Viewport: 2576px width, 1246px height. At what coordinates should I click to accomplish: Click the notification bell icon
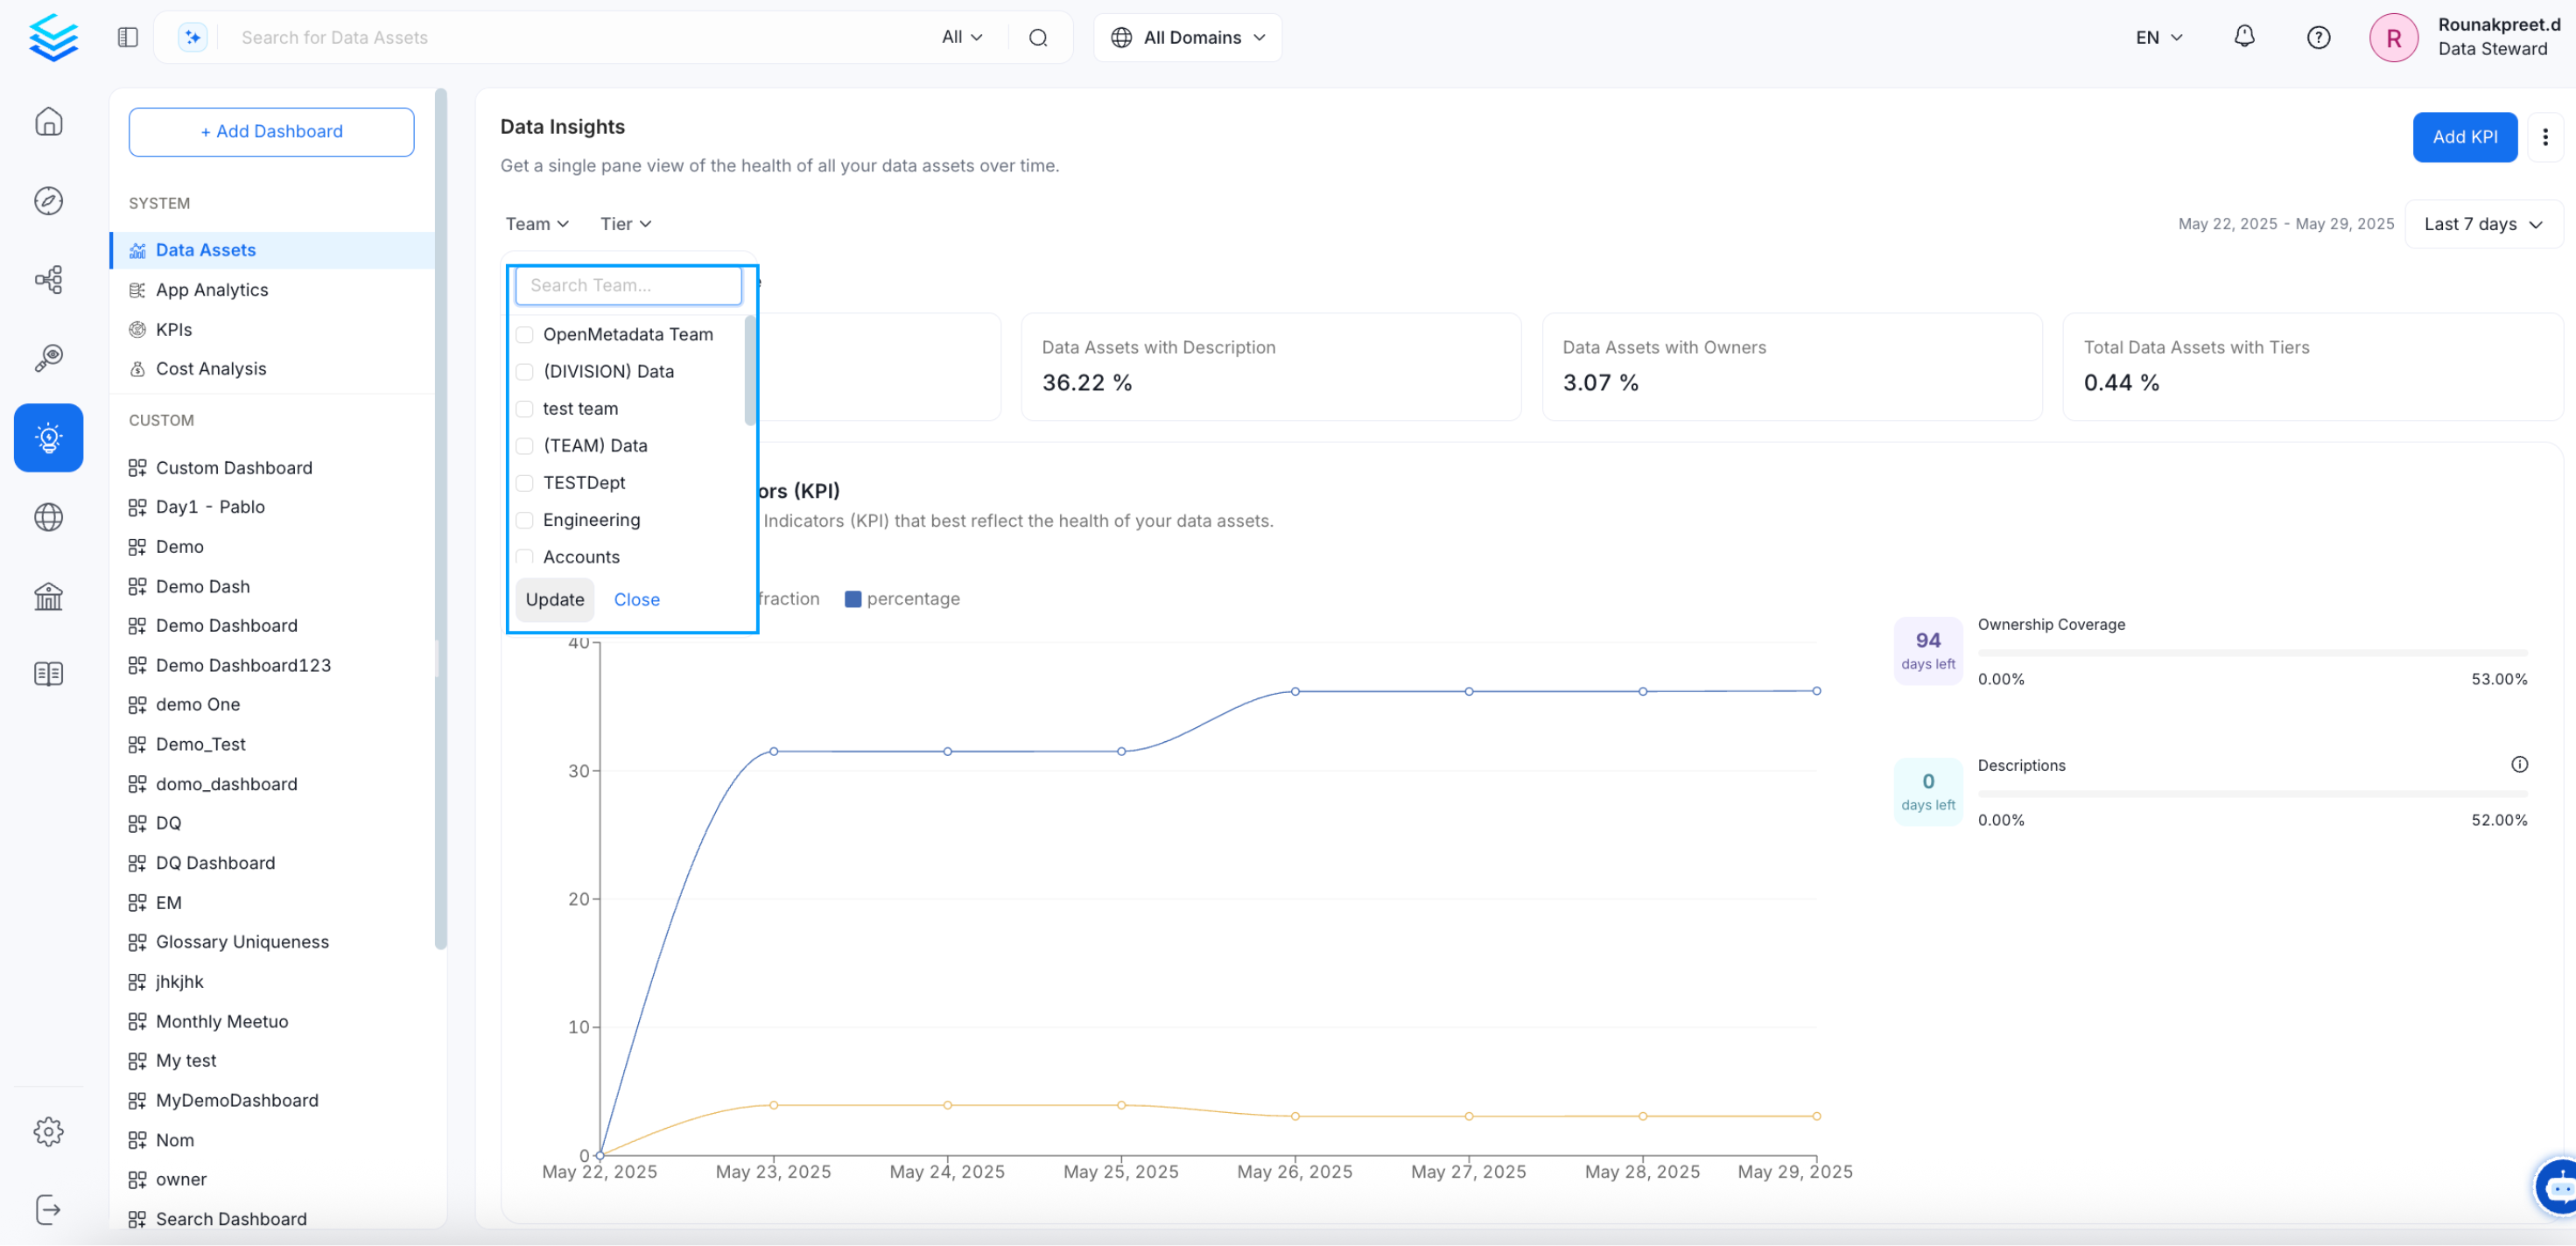2243,37
